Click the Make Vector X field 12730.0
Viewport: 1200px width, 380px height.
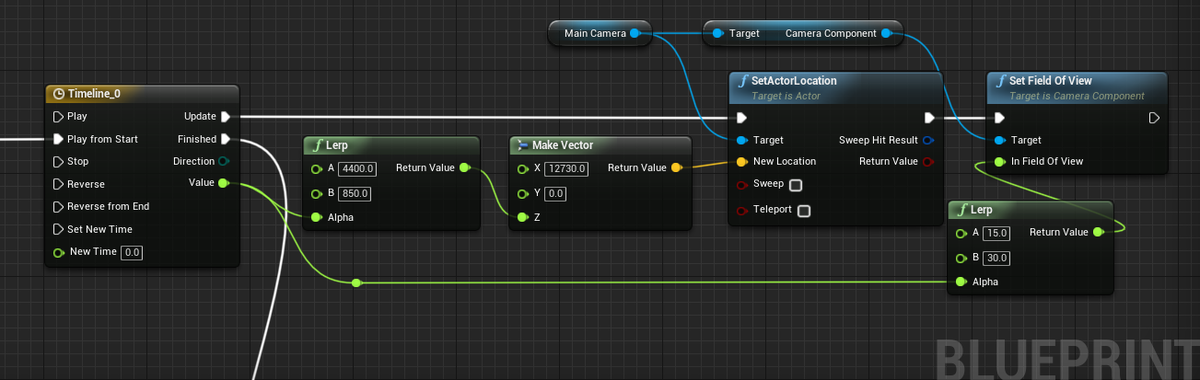coord(567,168)
